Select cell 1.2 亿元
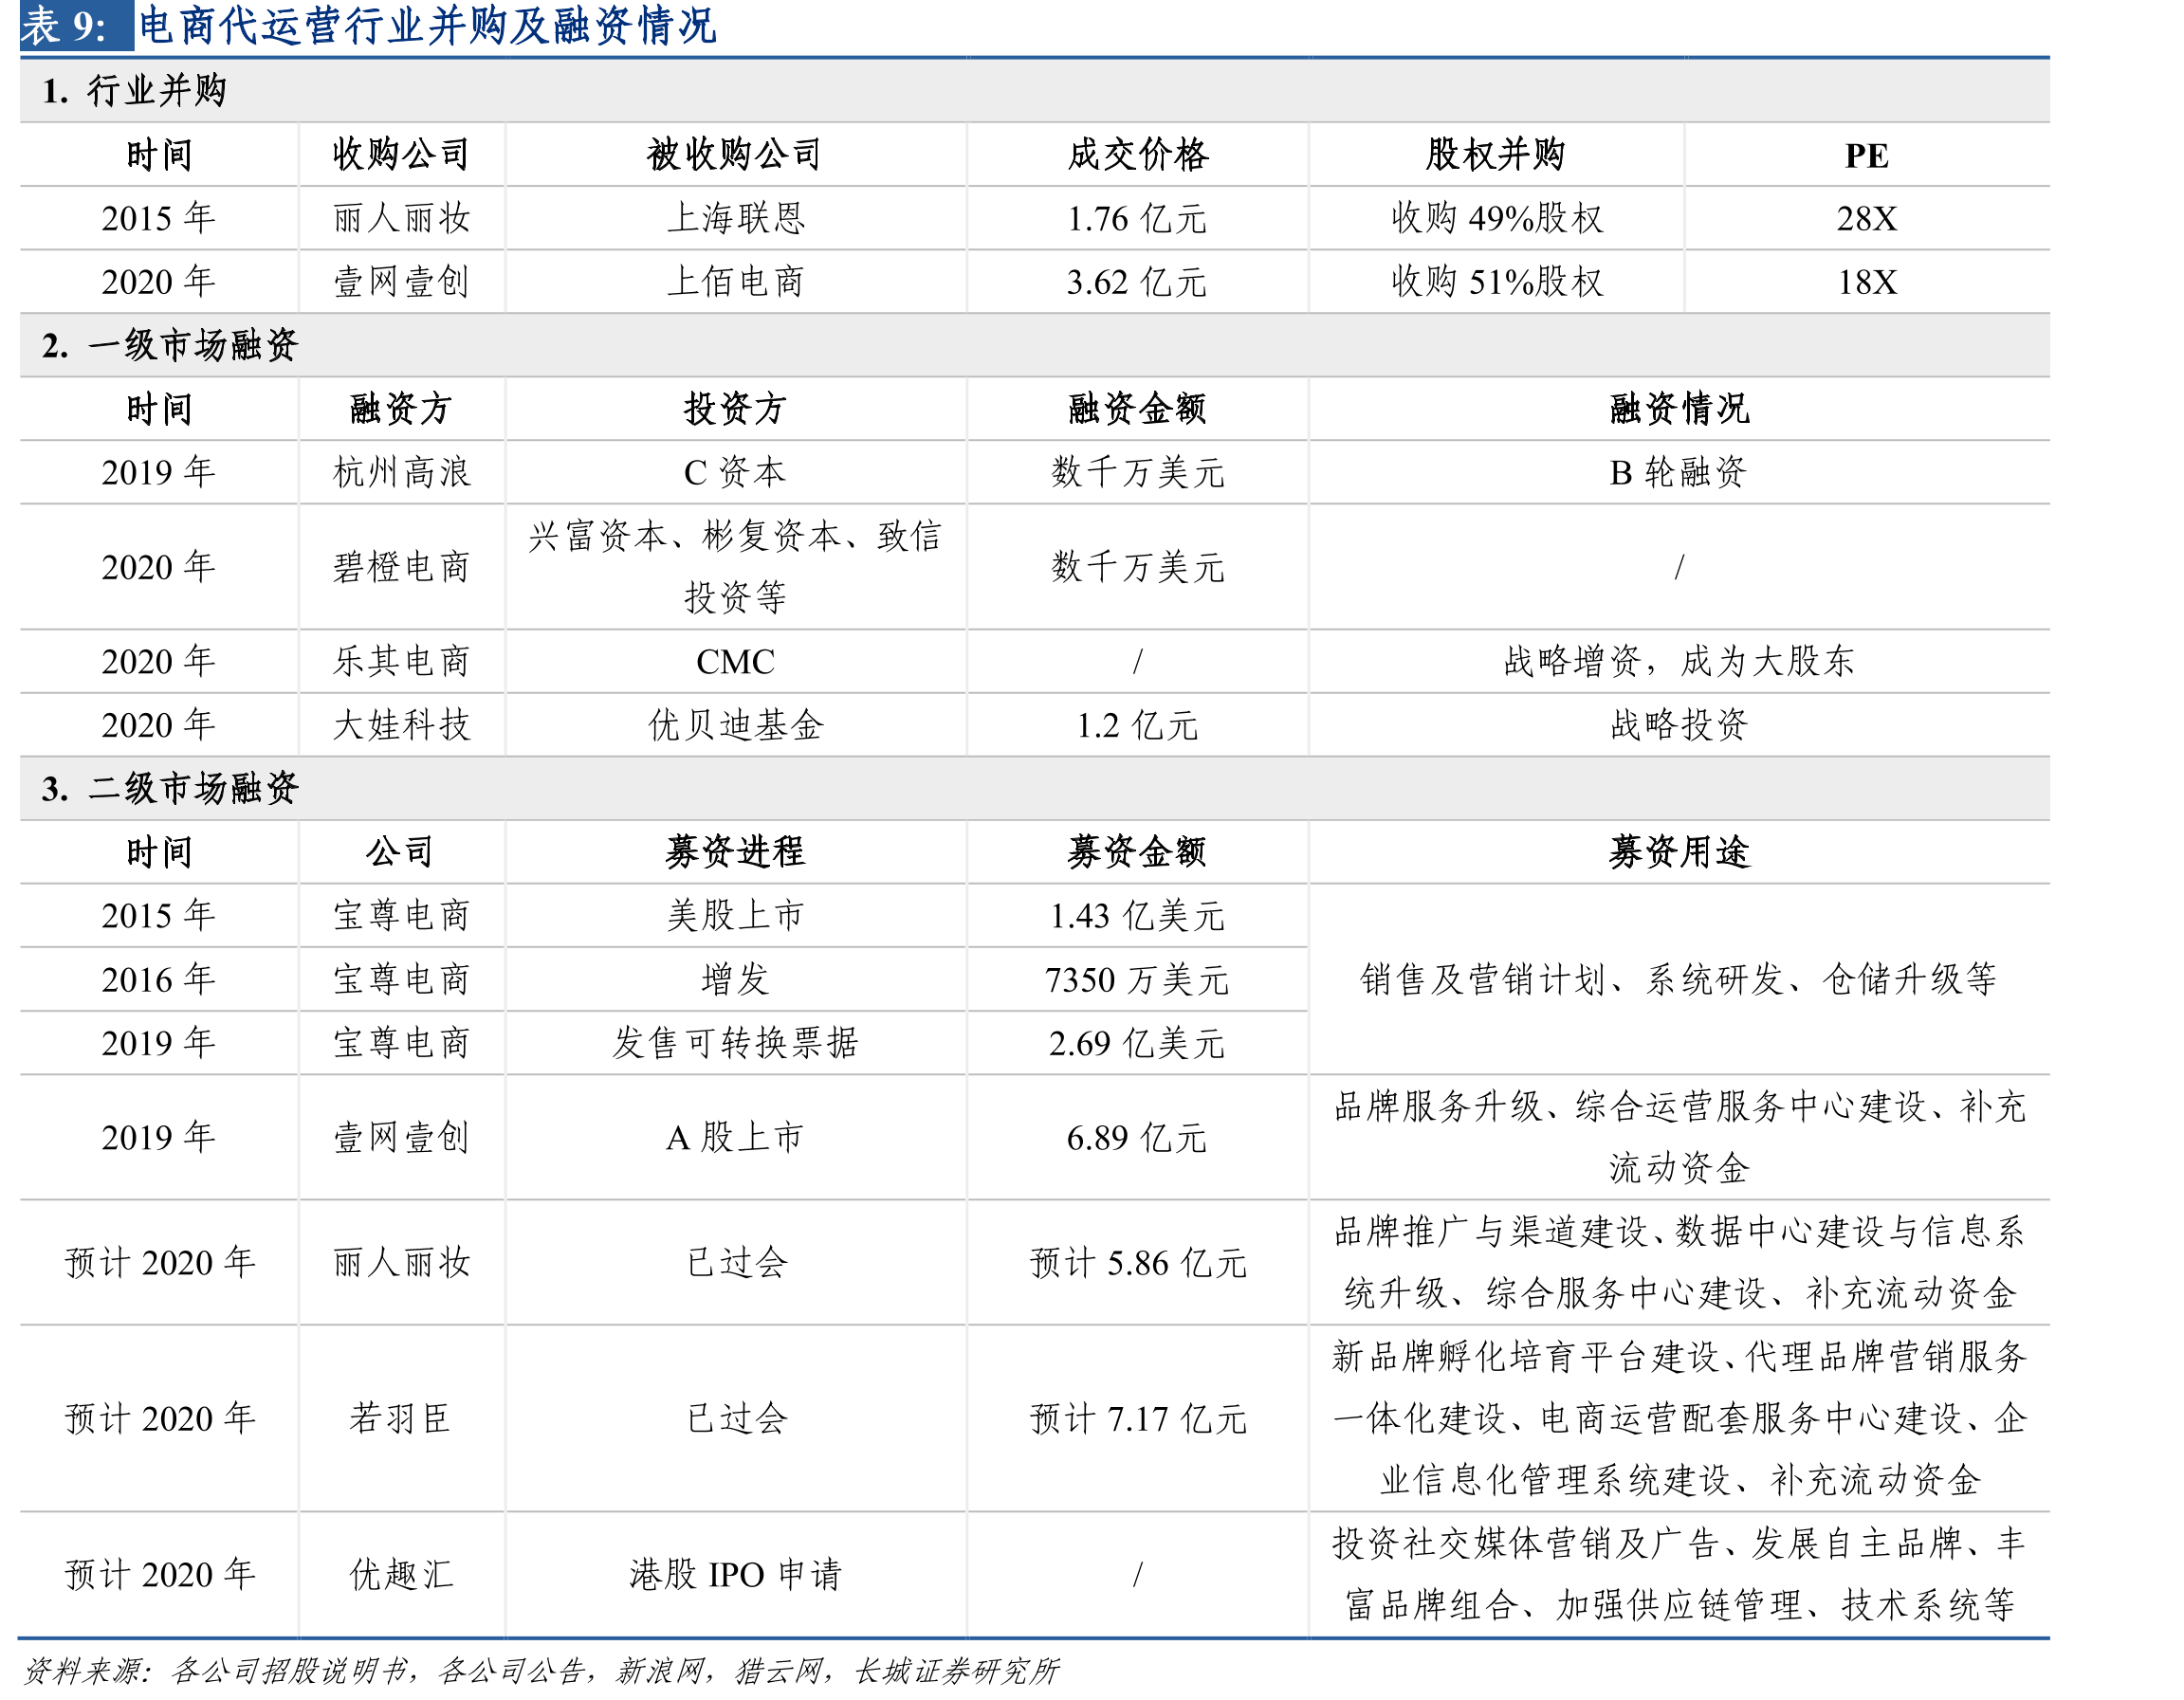 pyautogui.click(x=1138, y=725)
